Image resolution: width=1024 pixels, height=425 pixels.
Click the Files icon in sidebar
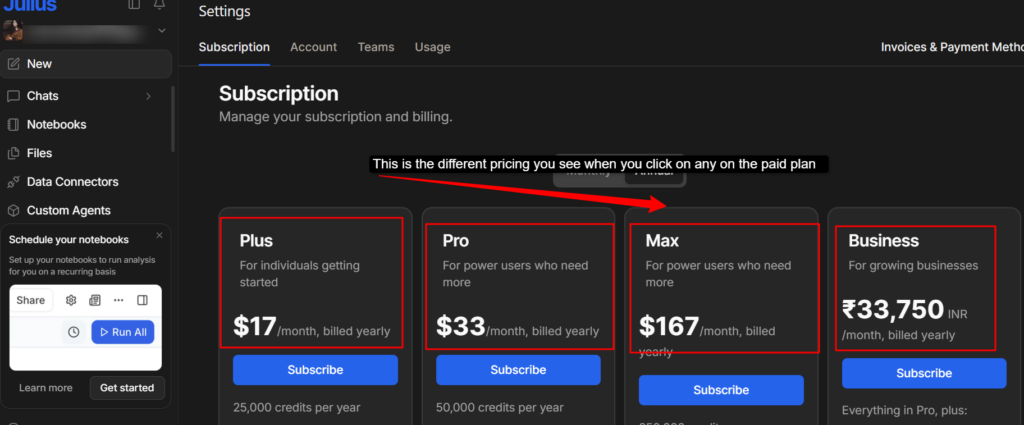coord(13,153)
